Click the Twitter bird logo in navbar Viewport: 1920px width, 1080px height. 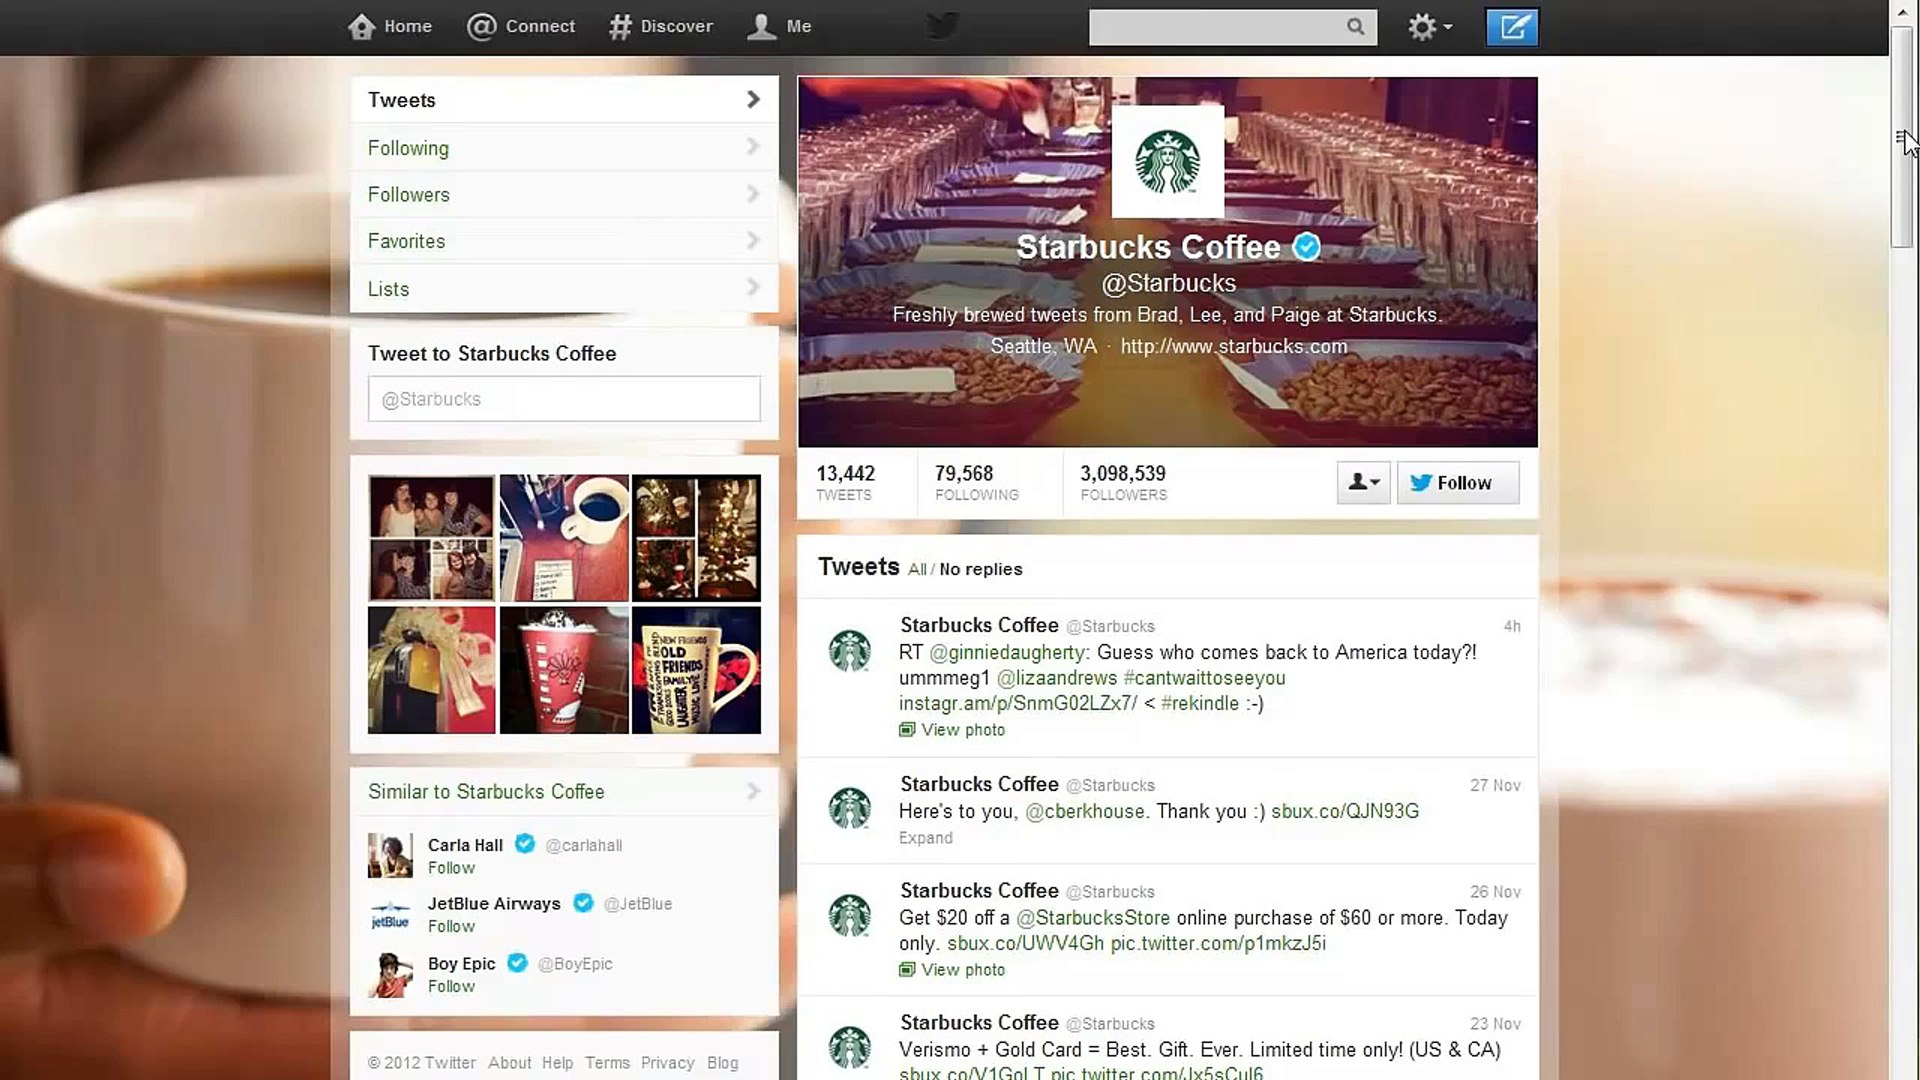click(x=942, y=26)
